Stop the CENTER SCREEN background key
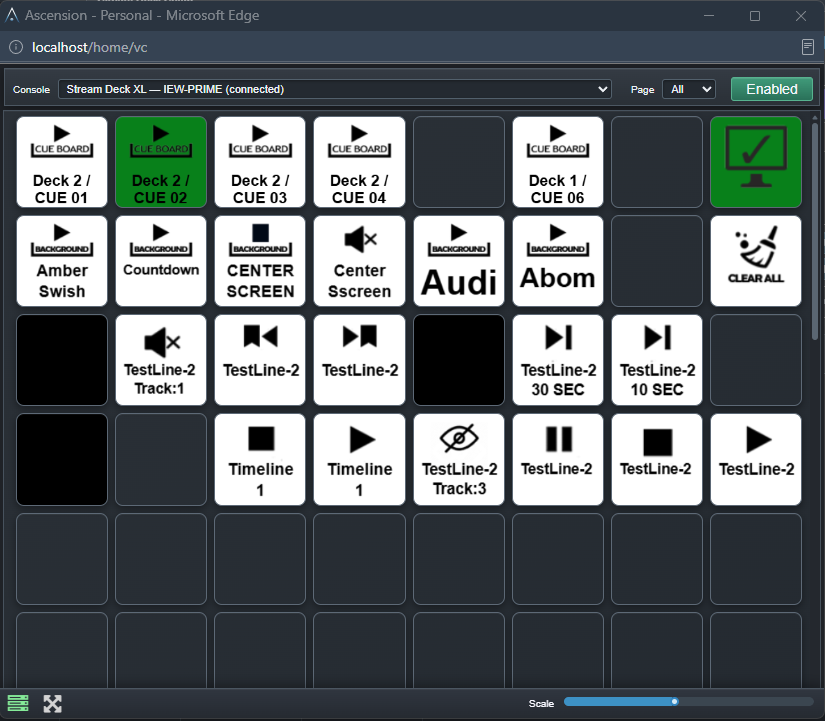825x721 pixels. coord(260,261)
